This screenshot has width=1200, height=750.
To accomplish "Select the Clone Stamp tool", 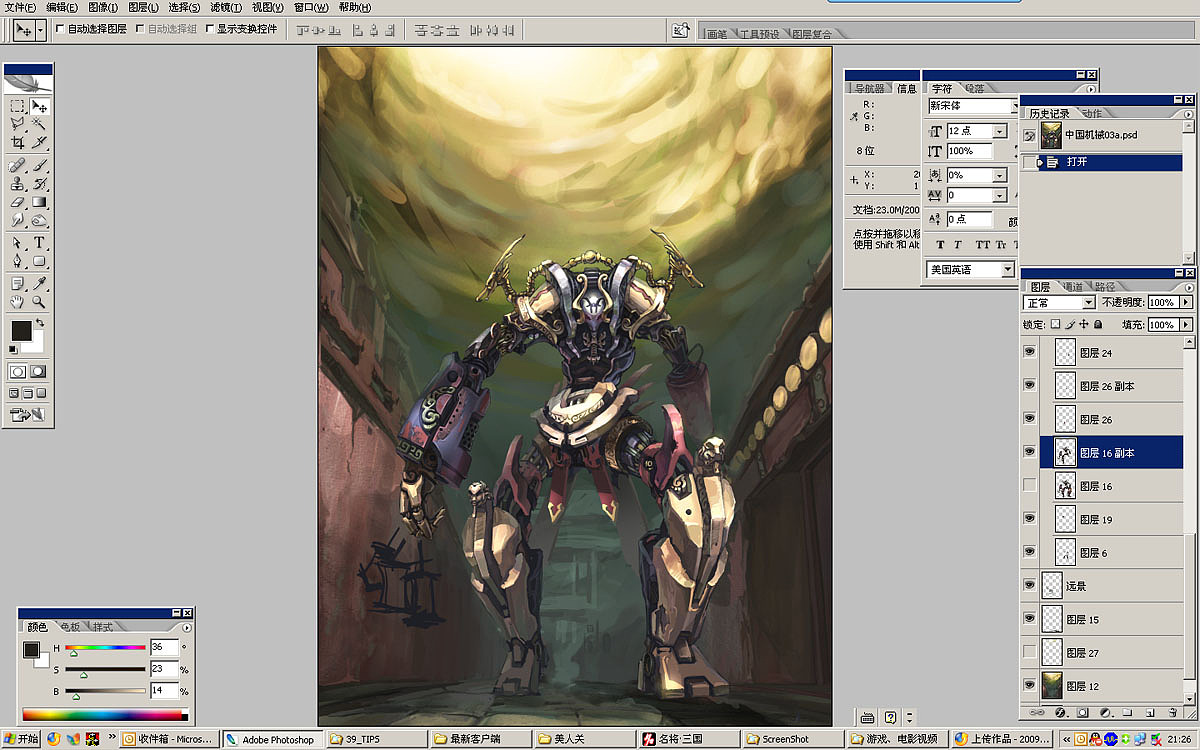I will 17,184.
